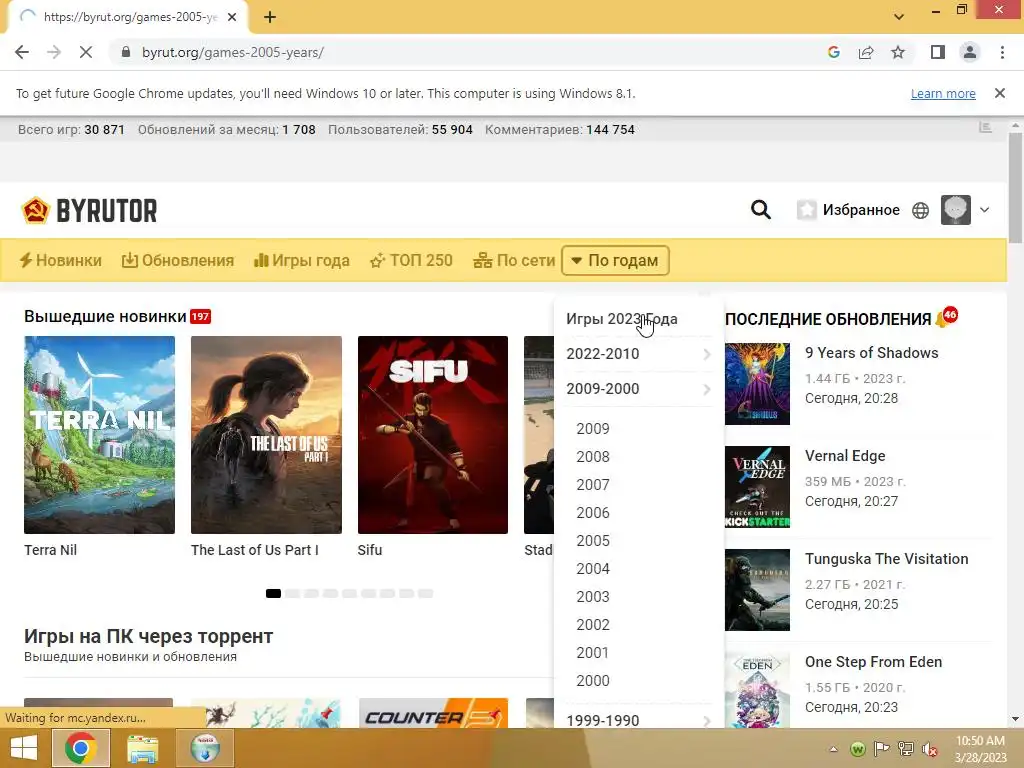Choose year 2001
Viewport: 1024px width, 768px height.
593,653
